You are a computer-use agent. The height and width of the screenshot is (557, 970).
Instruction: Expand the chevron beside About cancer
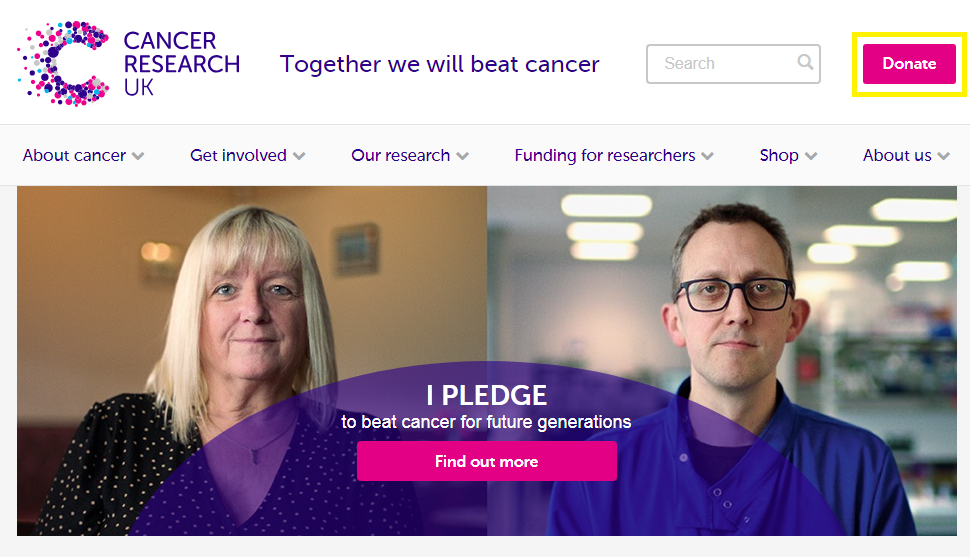pyautogui.click(x=138, y=156)
